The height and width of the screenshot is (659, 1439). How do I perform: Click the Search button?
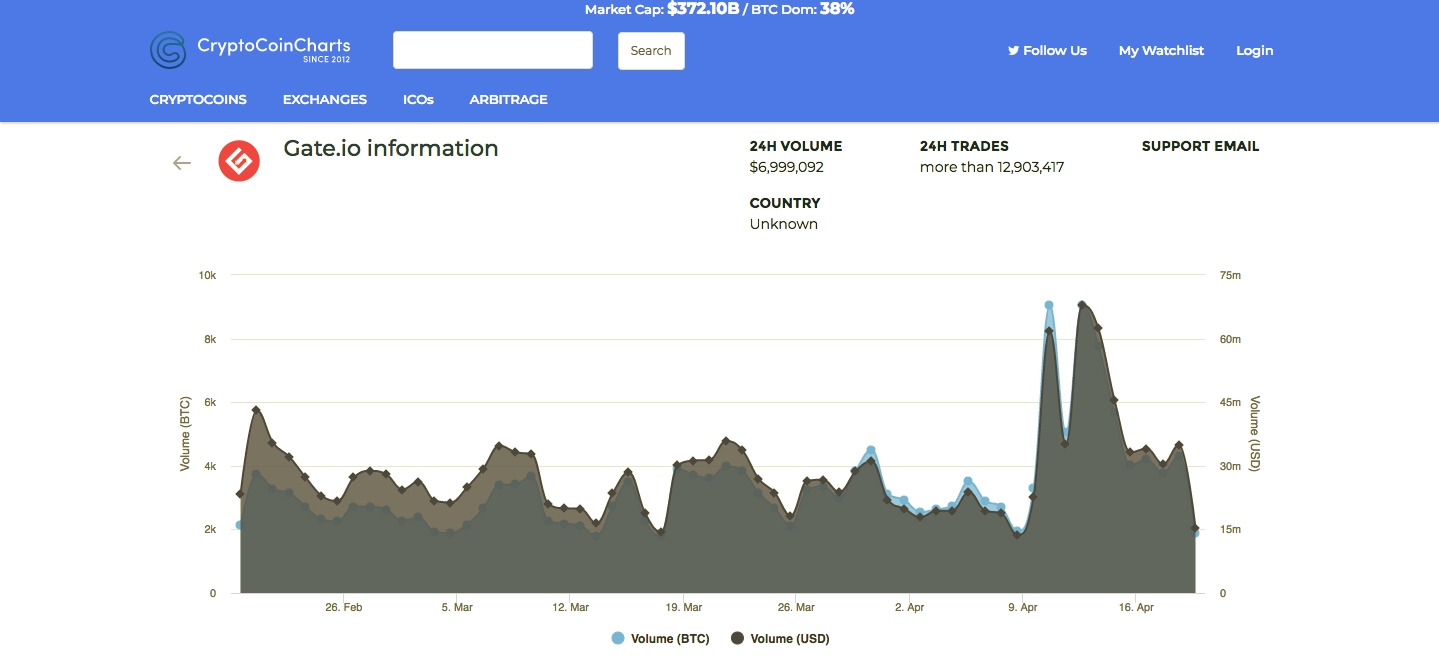click(651, 51)
